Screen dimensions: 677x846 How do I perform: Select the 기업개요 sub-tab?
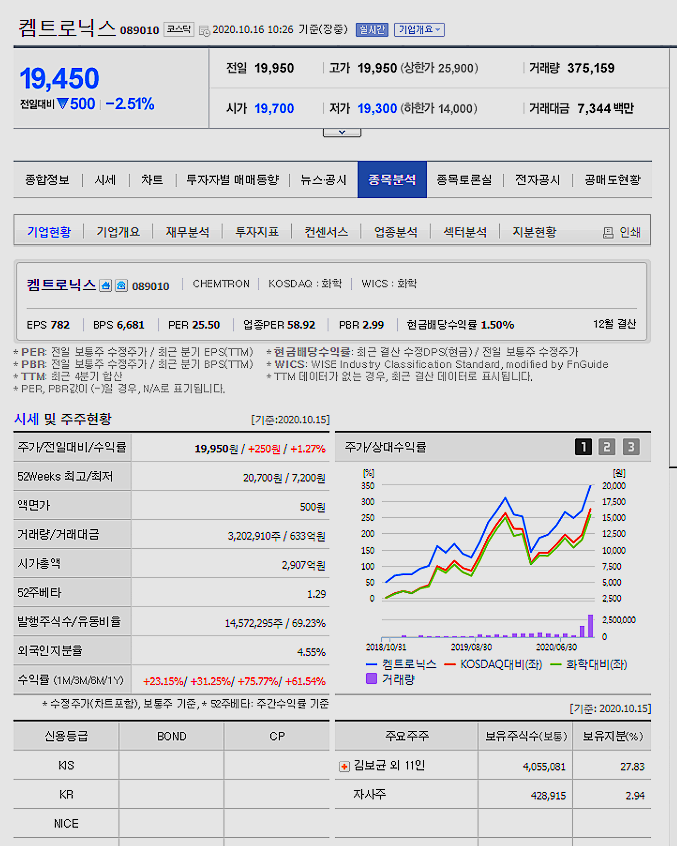pos(118,232)
